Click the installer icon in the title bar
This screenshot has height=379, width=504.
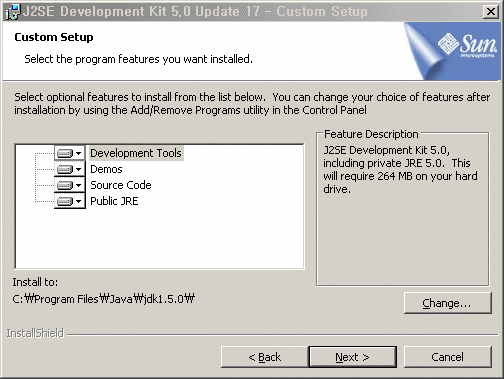click(13, 12)
